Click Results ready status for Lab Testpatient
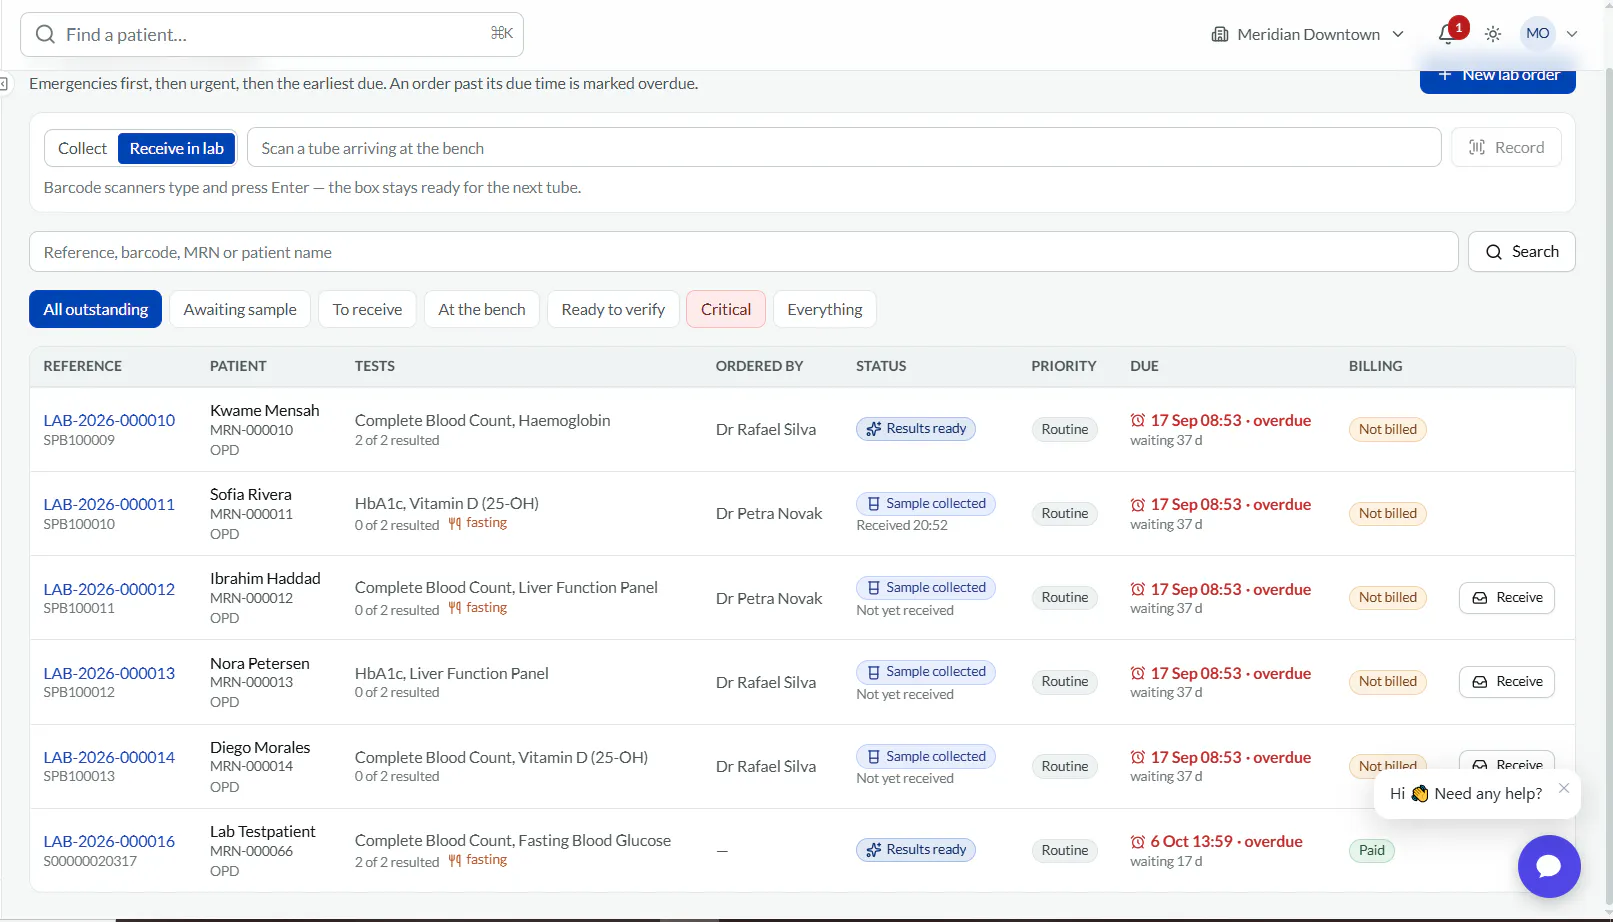Image resolution: width=1613 pixels, height=922 pixels. tap(916, 850)
